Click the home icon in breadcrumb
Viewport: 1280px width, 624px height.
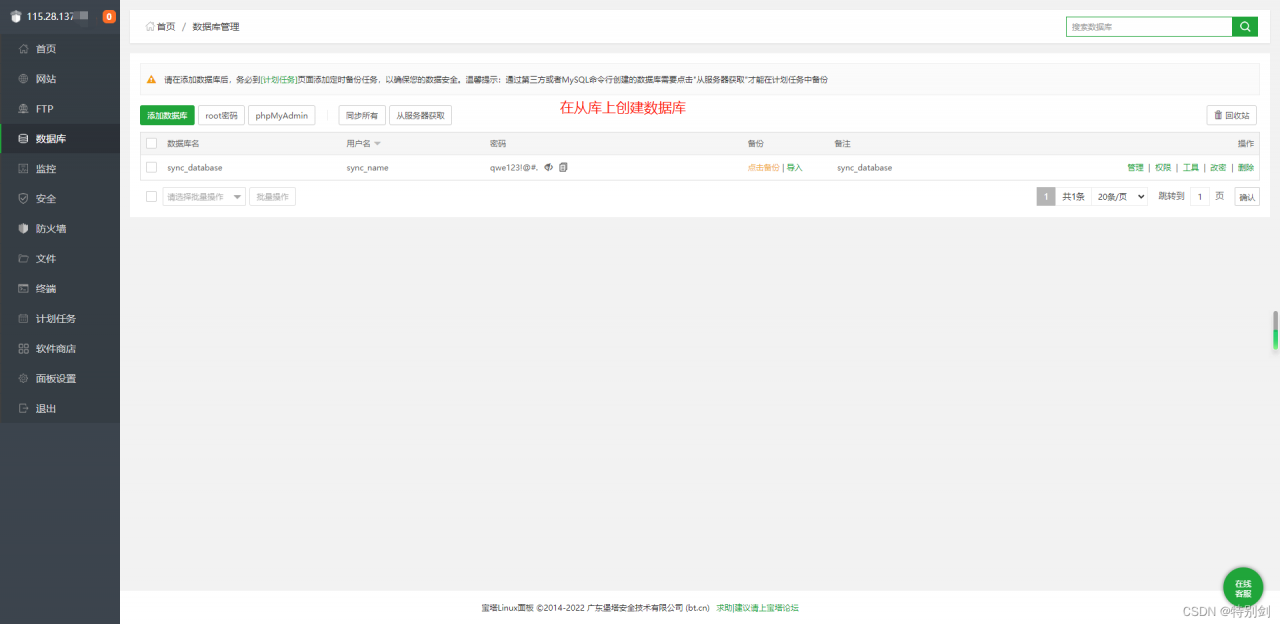tap(150, 27)
